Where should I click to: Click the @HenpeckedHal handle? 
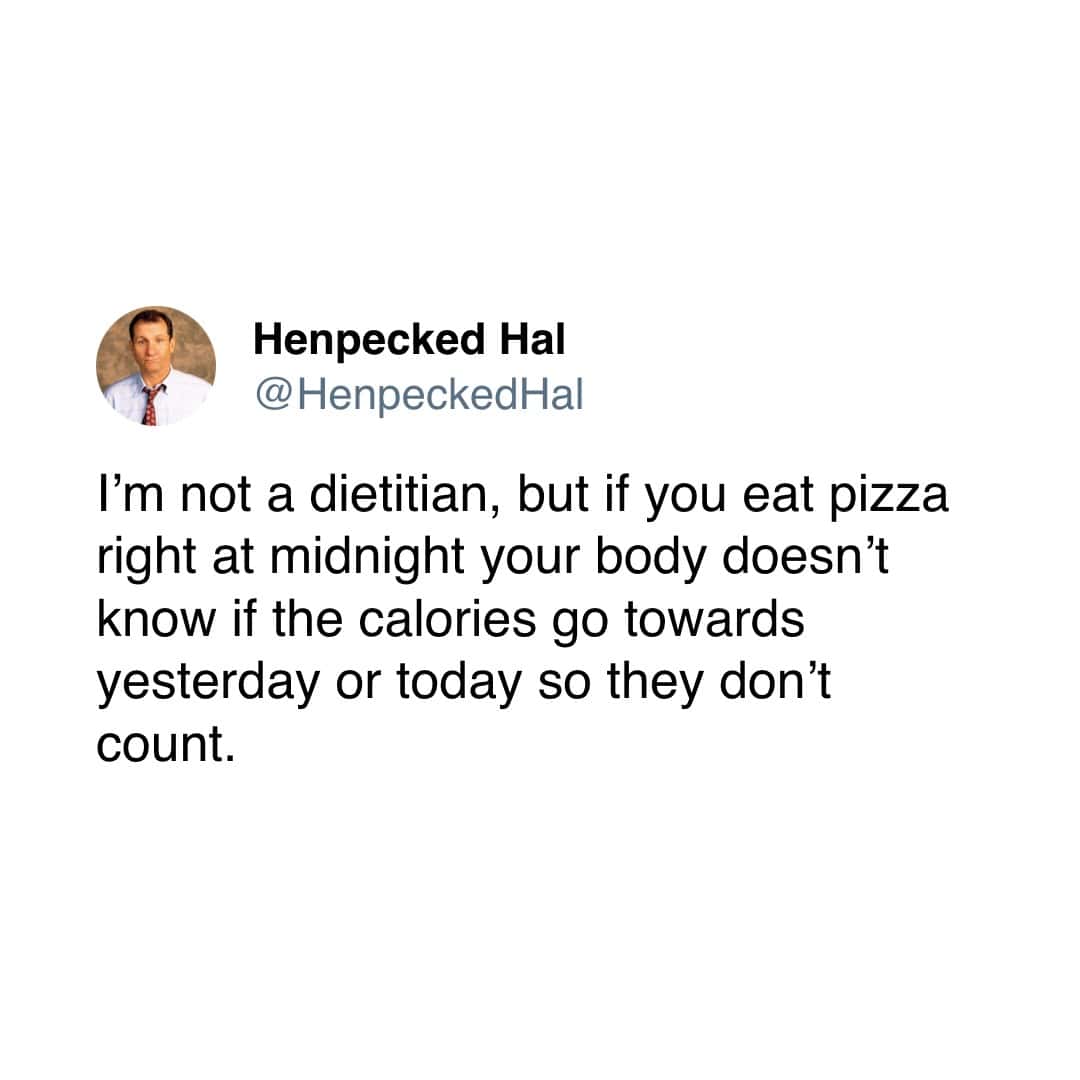(418, 397)
